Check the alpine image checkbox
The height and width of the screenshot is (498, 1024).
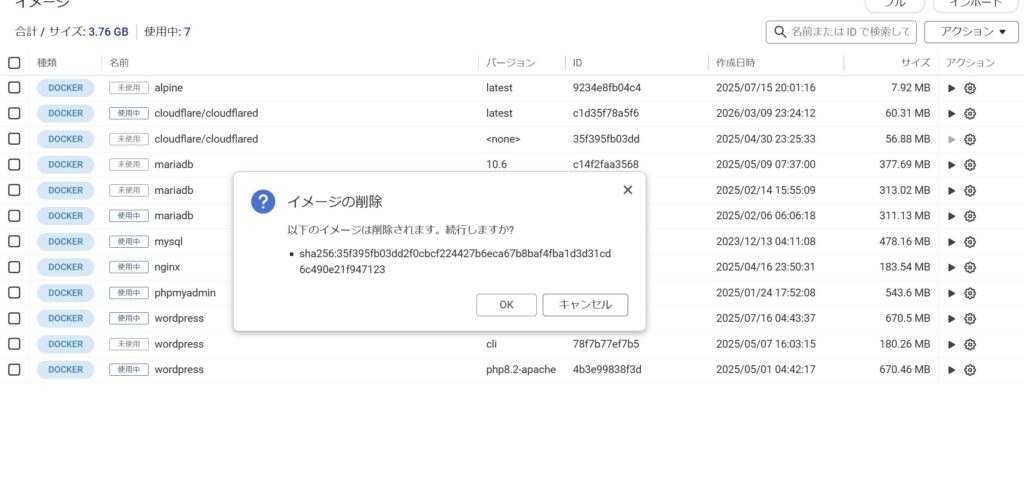point(14,88)
